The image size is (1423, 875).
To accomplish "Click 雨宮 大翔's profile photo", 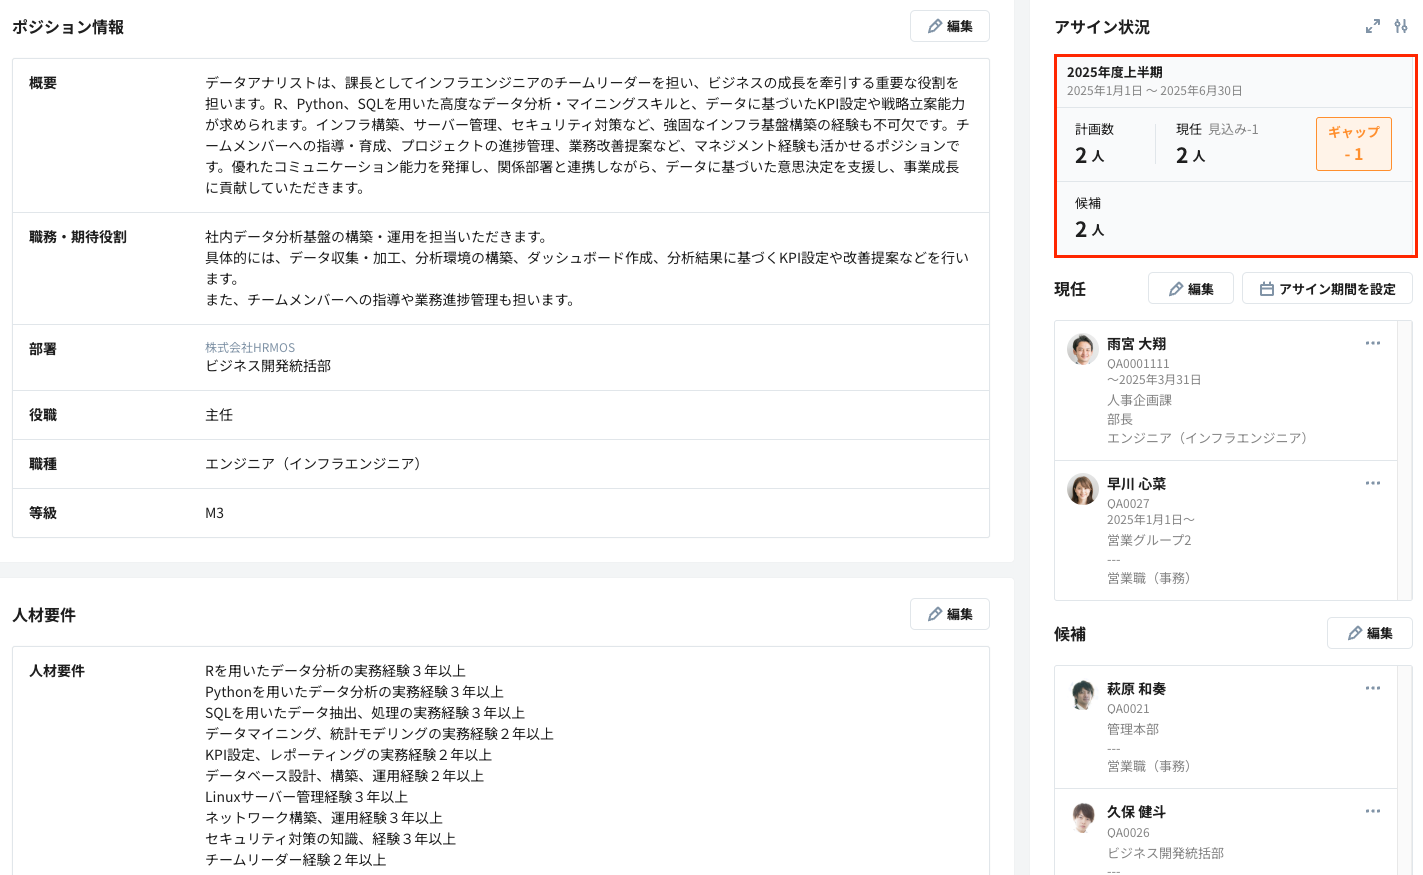I will tap(1081, 351).
